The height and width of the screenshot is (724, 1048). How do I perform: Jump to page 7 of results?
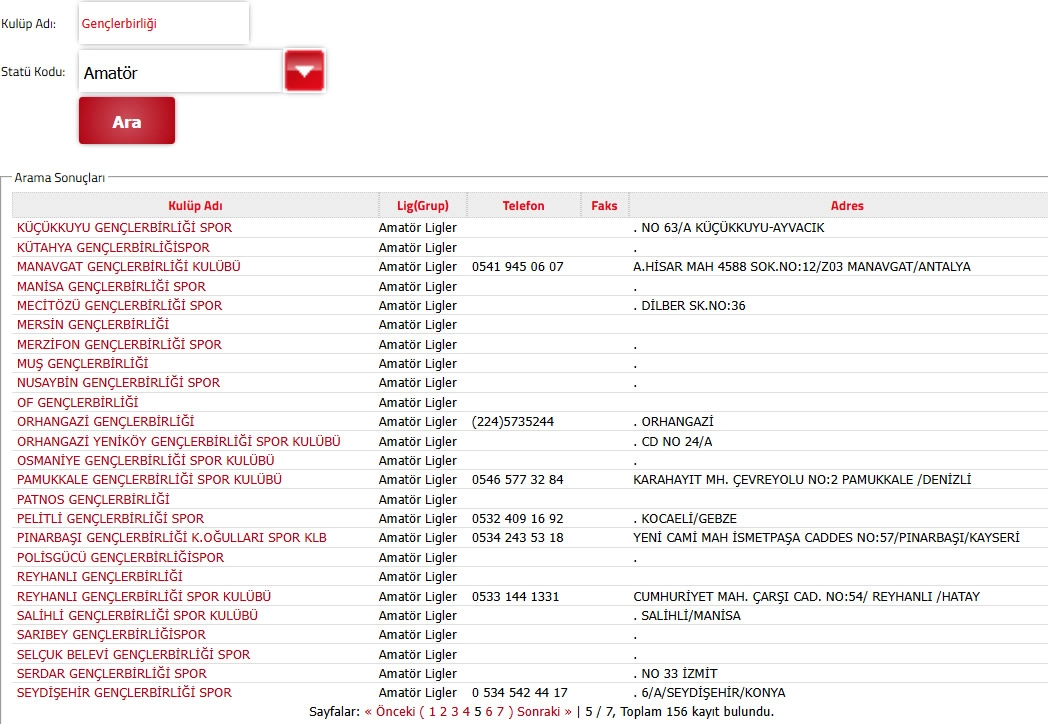pyautogui.click(x=502, y=712)
